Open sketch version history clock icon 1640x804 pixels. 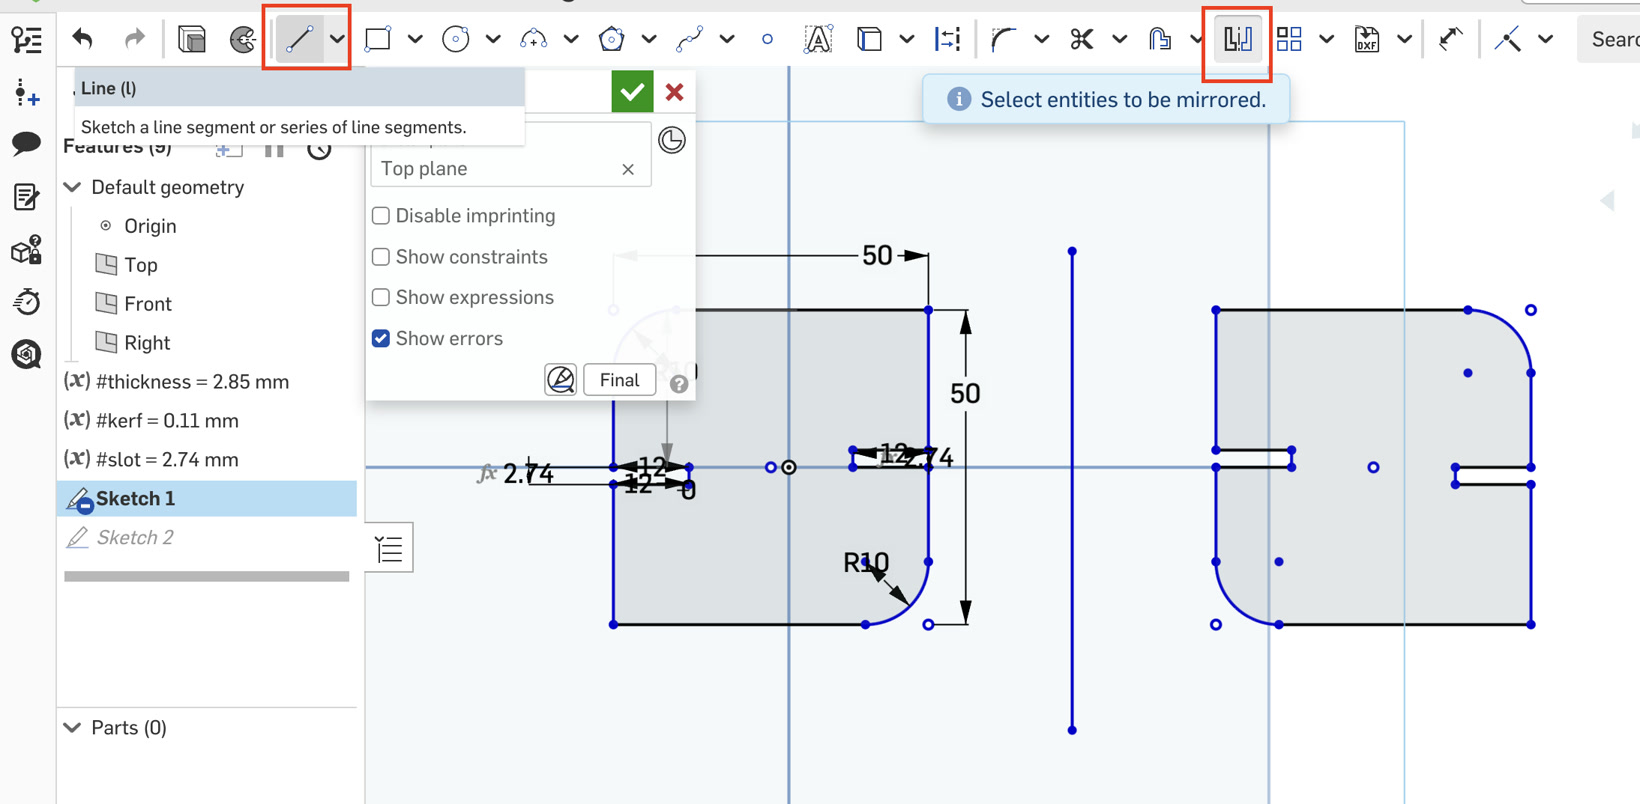pos(672,140)
